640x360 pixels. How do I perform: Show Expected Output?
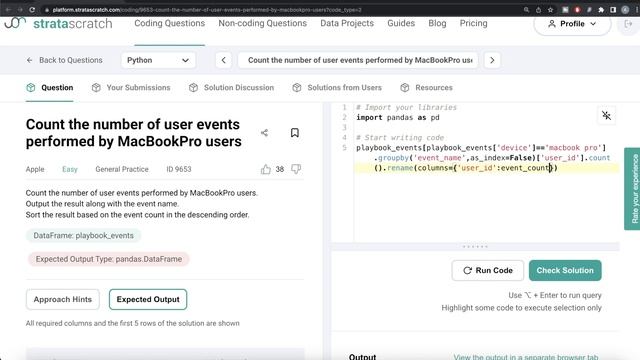[x=148, y=299]
